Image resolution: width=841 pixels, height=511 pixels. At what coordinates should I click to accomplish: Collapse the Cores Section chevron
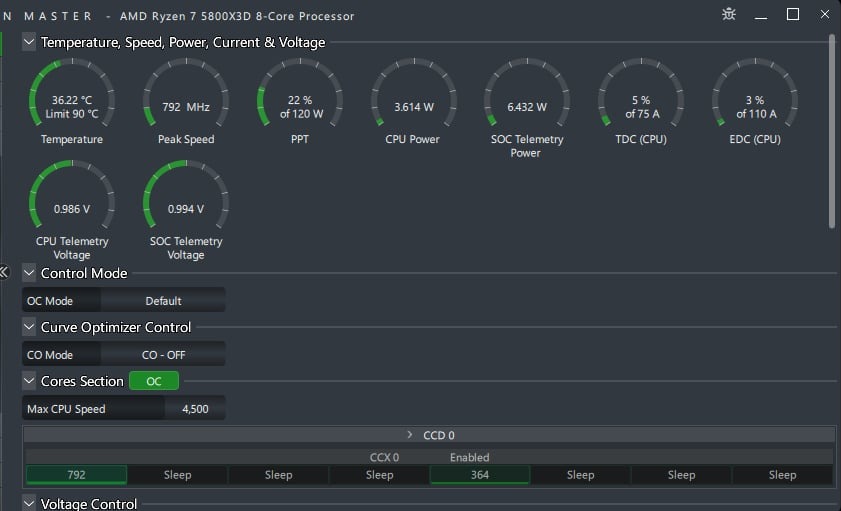29,381
